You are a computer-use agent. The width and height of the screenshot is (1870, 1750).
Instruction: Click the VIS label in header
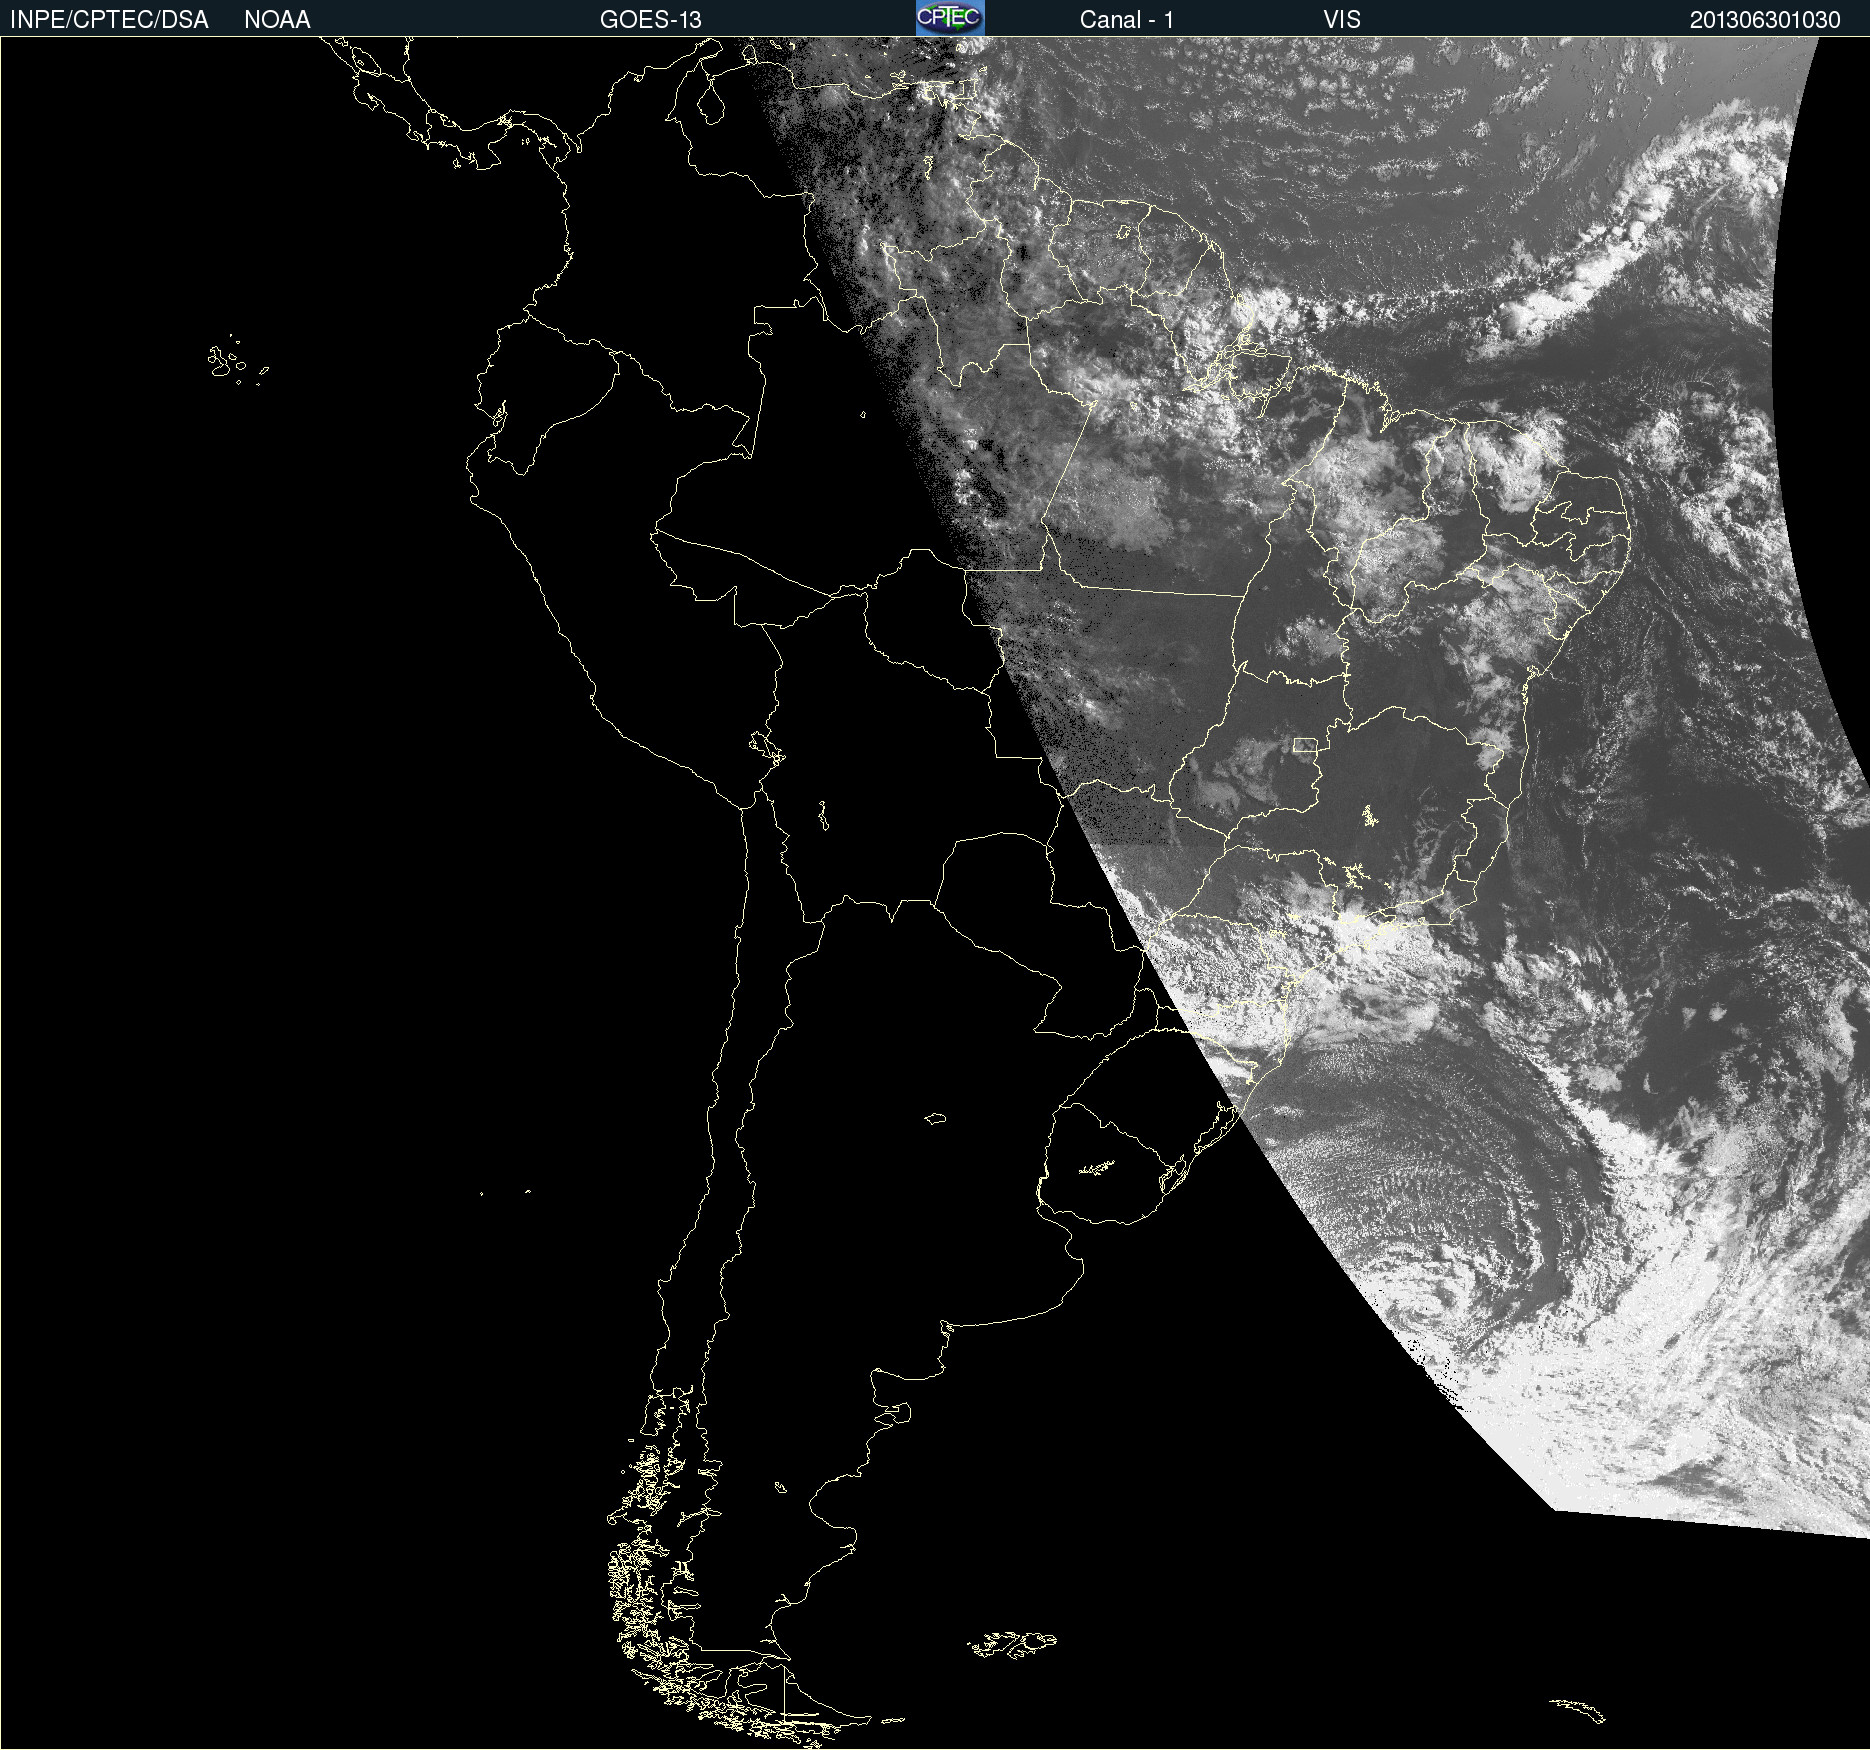[x=1342, y=20]
